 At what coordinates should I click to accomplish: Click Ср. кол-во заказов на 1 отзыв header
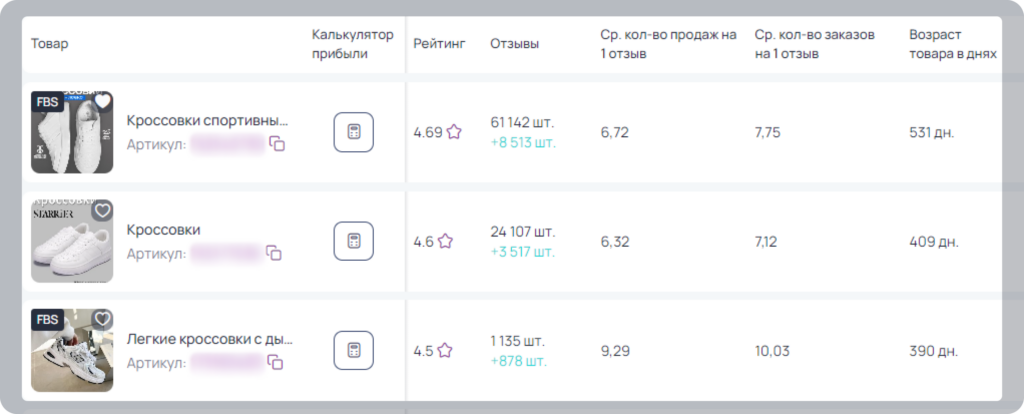814,44
